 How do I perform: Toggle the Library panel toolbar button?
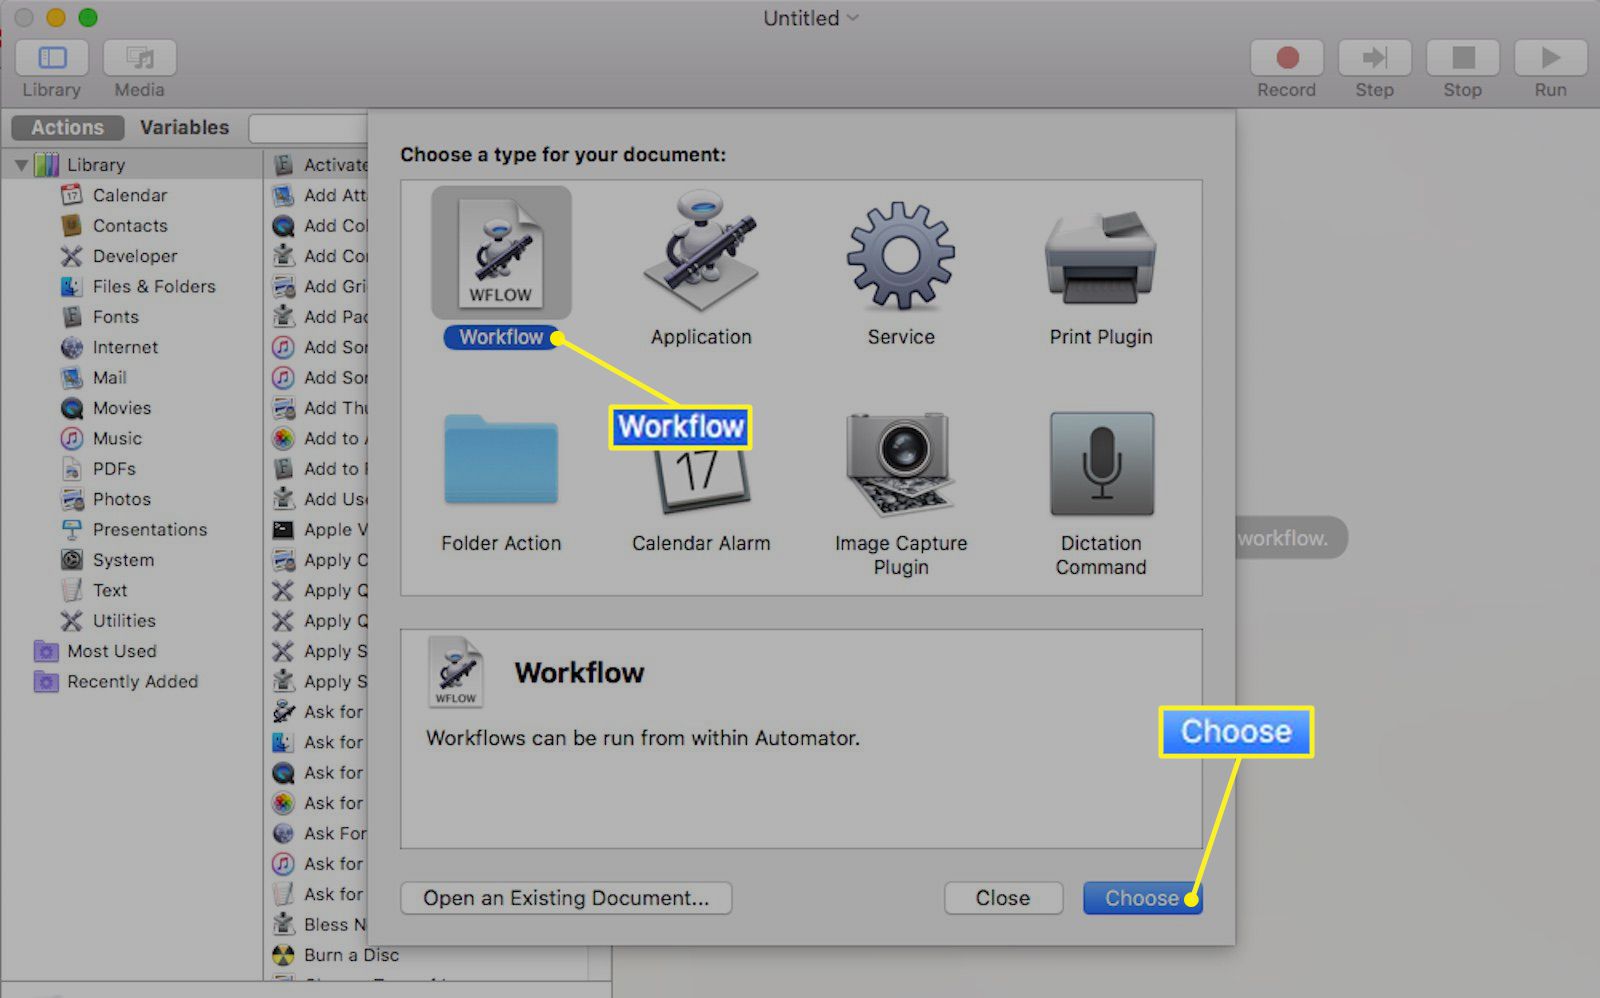tap(52, 58)
